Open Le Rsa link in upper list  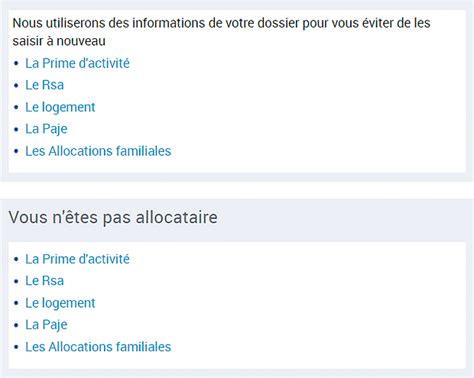(44, 85)
